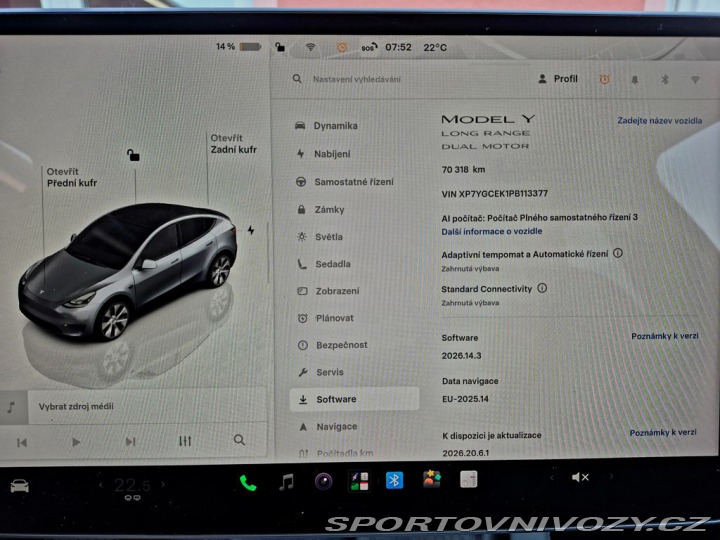This screenshot has width=720, height=540.
Task: Open the Sedadla seats menu
Action: [x=324, y=264]
